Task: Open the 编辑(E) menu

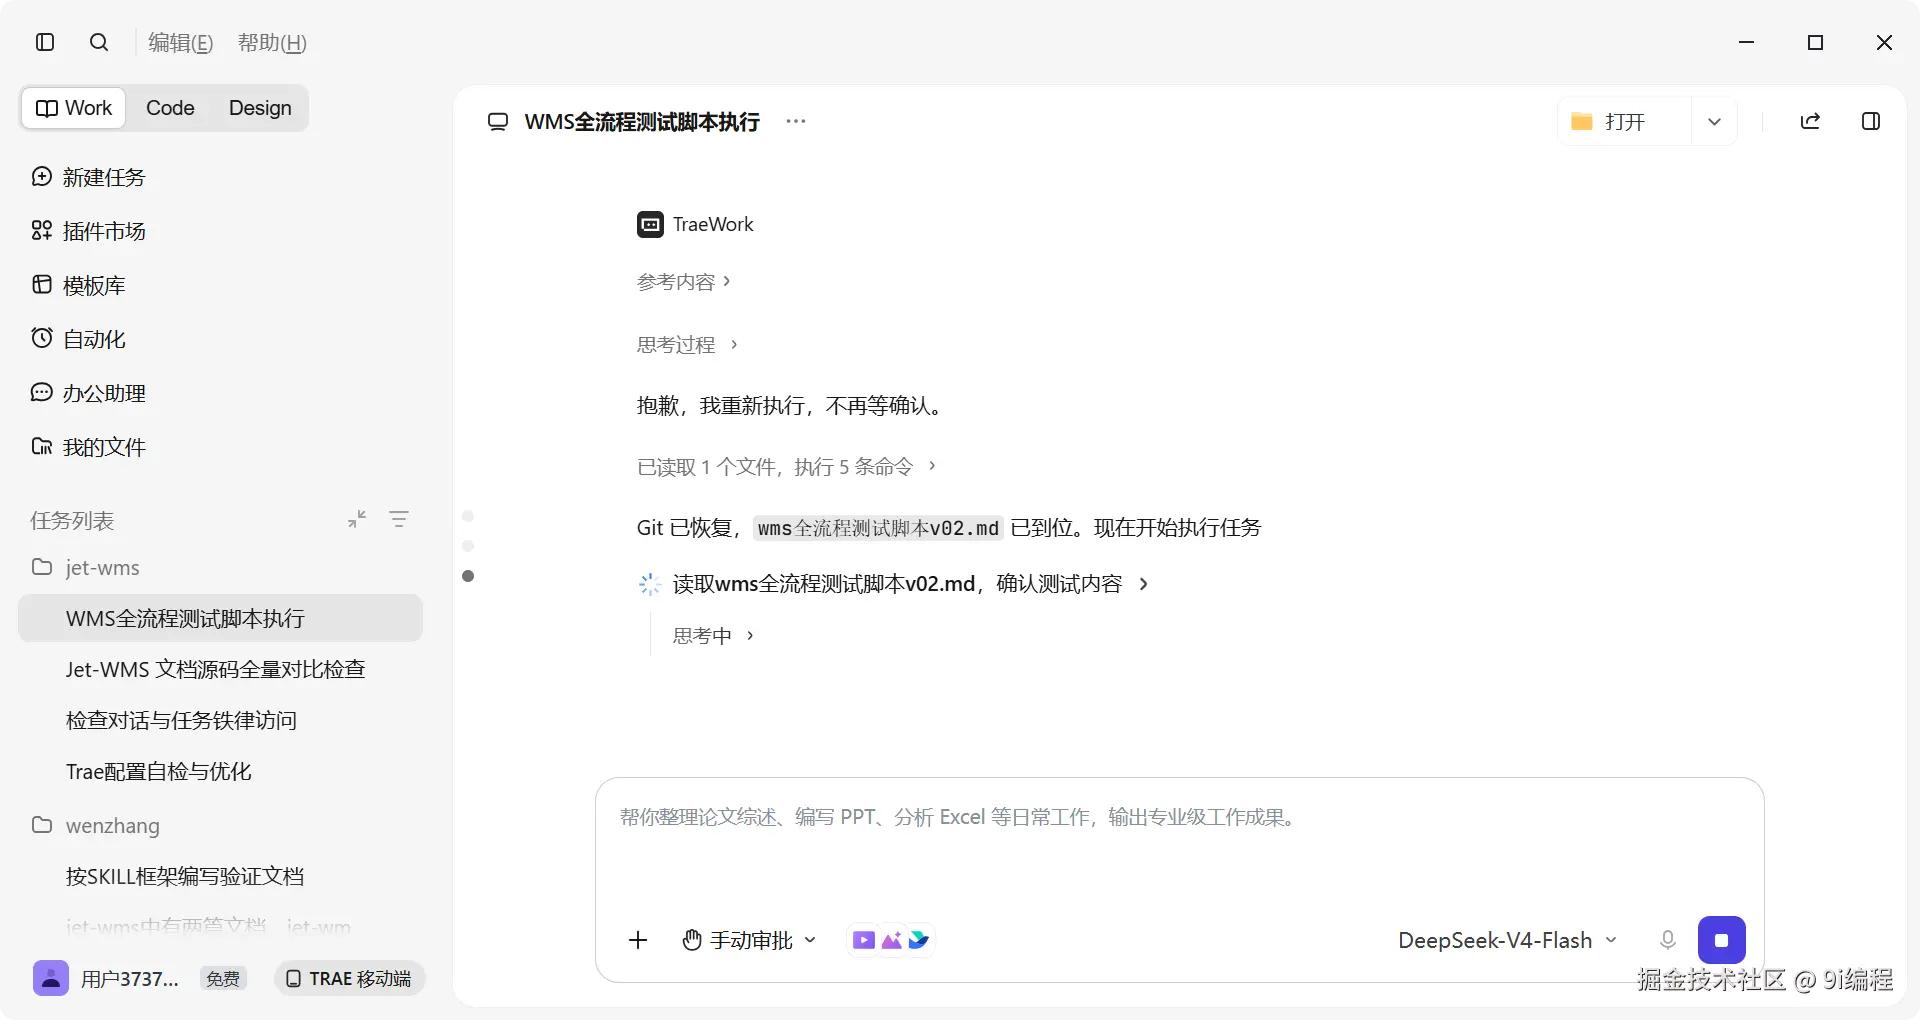Action: point(180,42)
